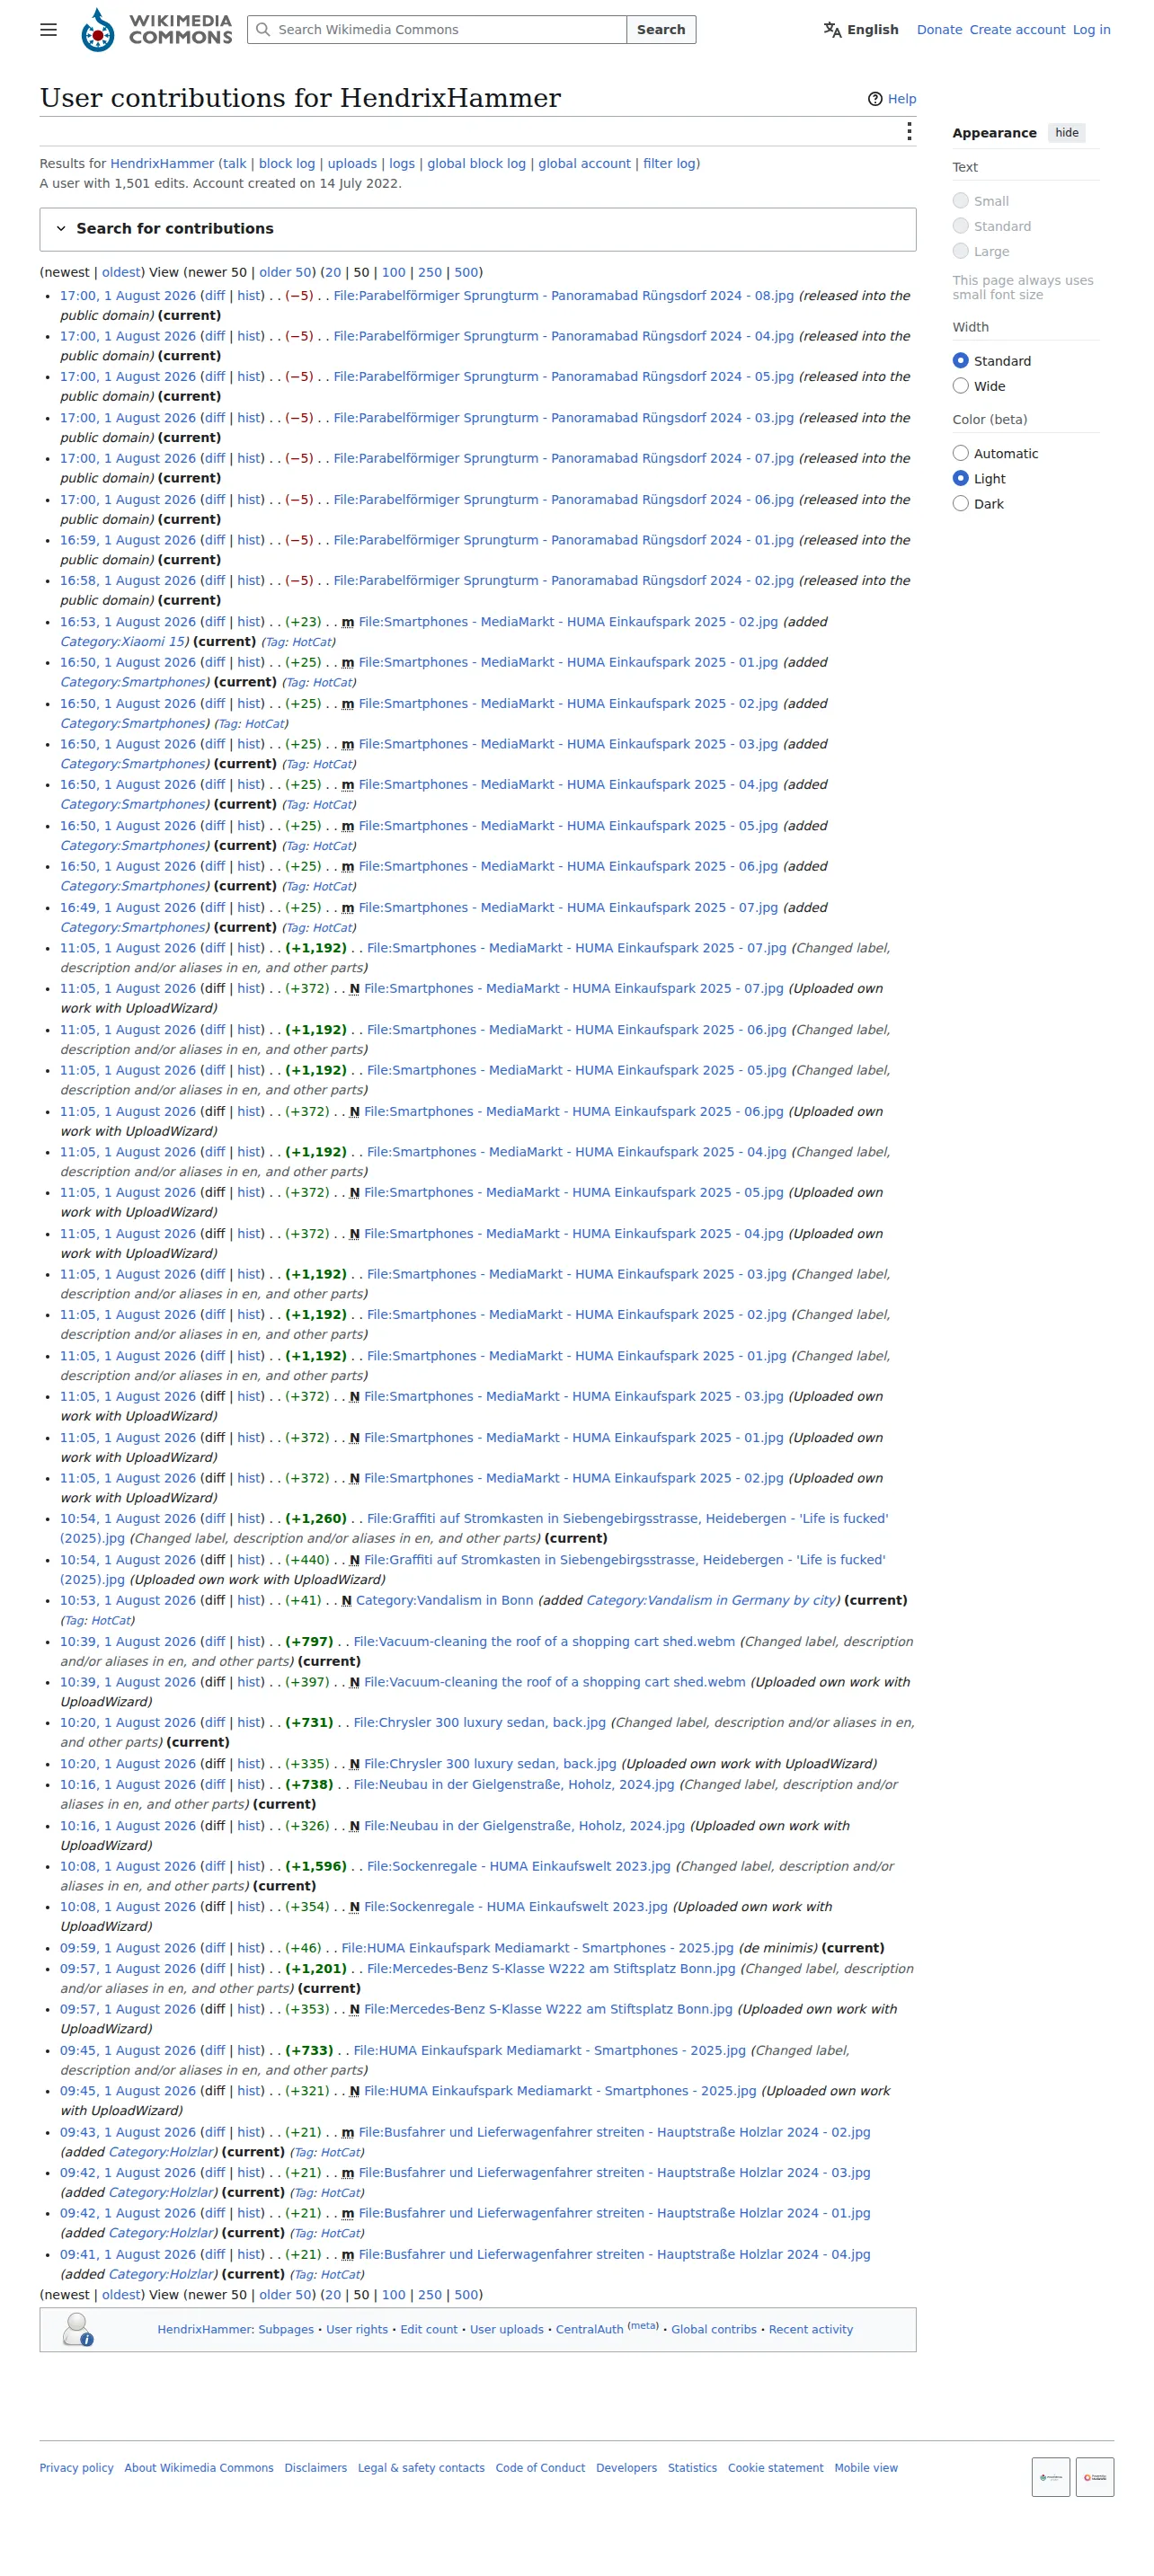Screen dimensions: 1154x2576
Task: View hist for the 09:41 Busfahrer edit
Action: [249, 2255]
